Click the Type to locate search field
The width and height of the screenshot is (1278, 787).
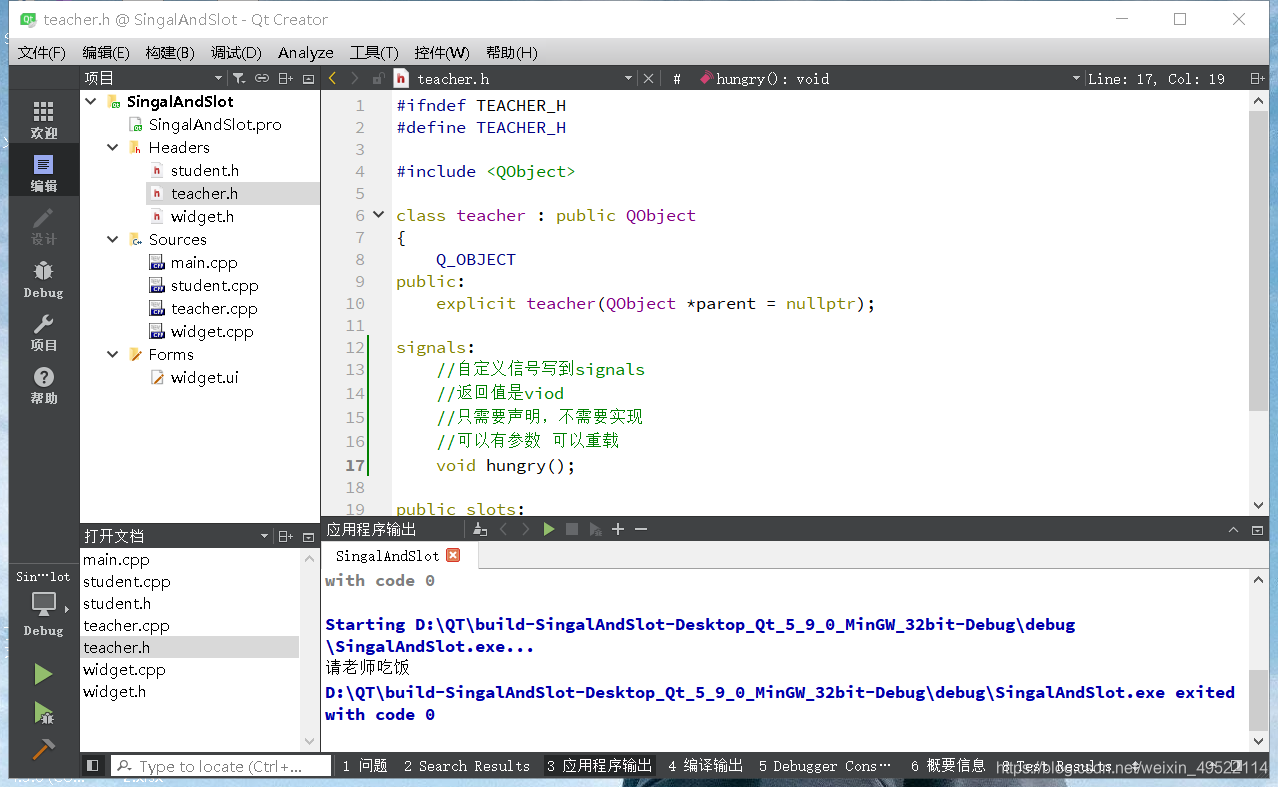(x=221, y=766)
